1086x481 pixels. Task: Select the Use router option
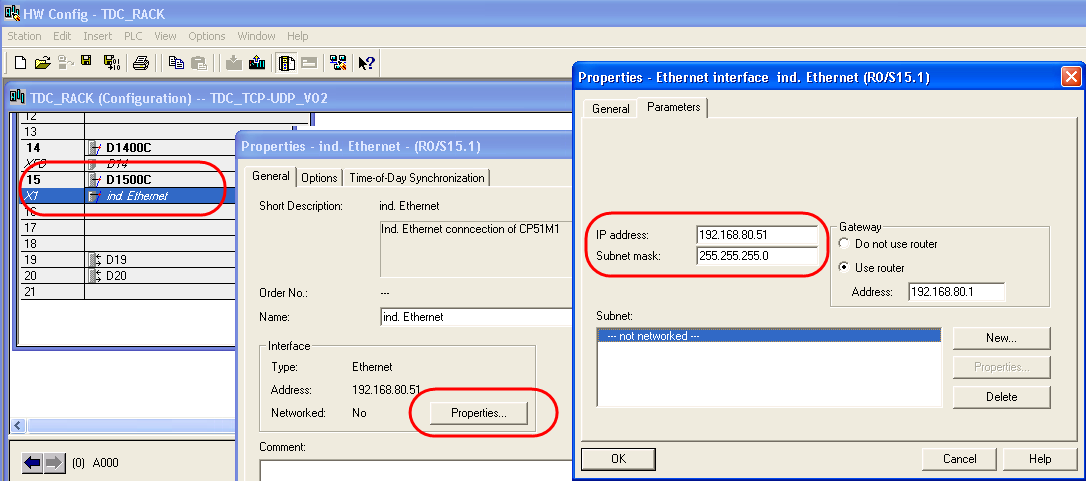pos(844,268)
